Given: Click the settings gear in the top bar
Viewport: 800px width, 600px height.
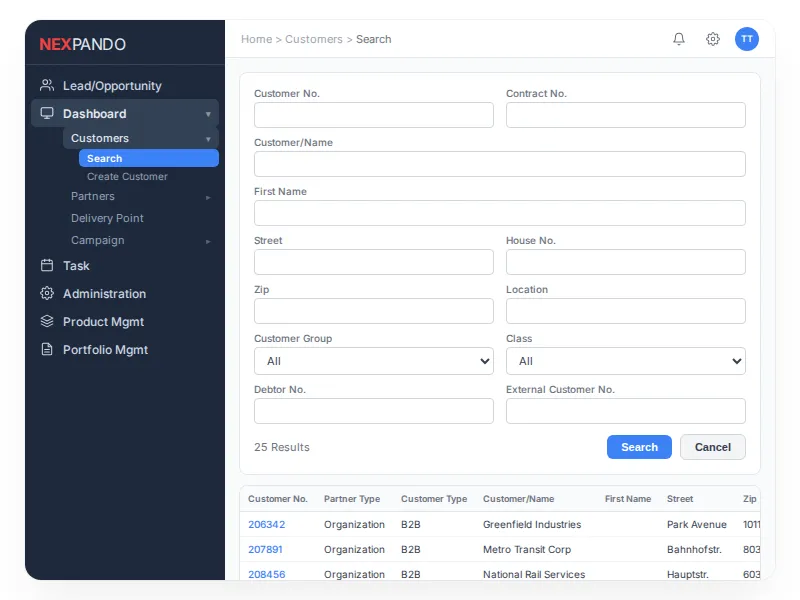Looking at the screenshot, I should click(x=712, y=39).
